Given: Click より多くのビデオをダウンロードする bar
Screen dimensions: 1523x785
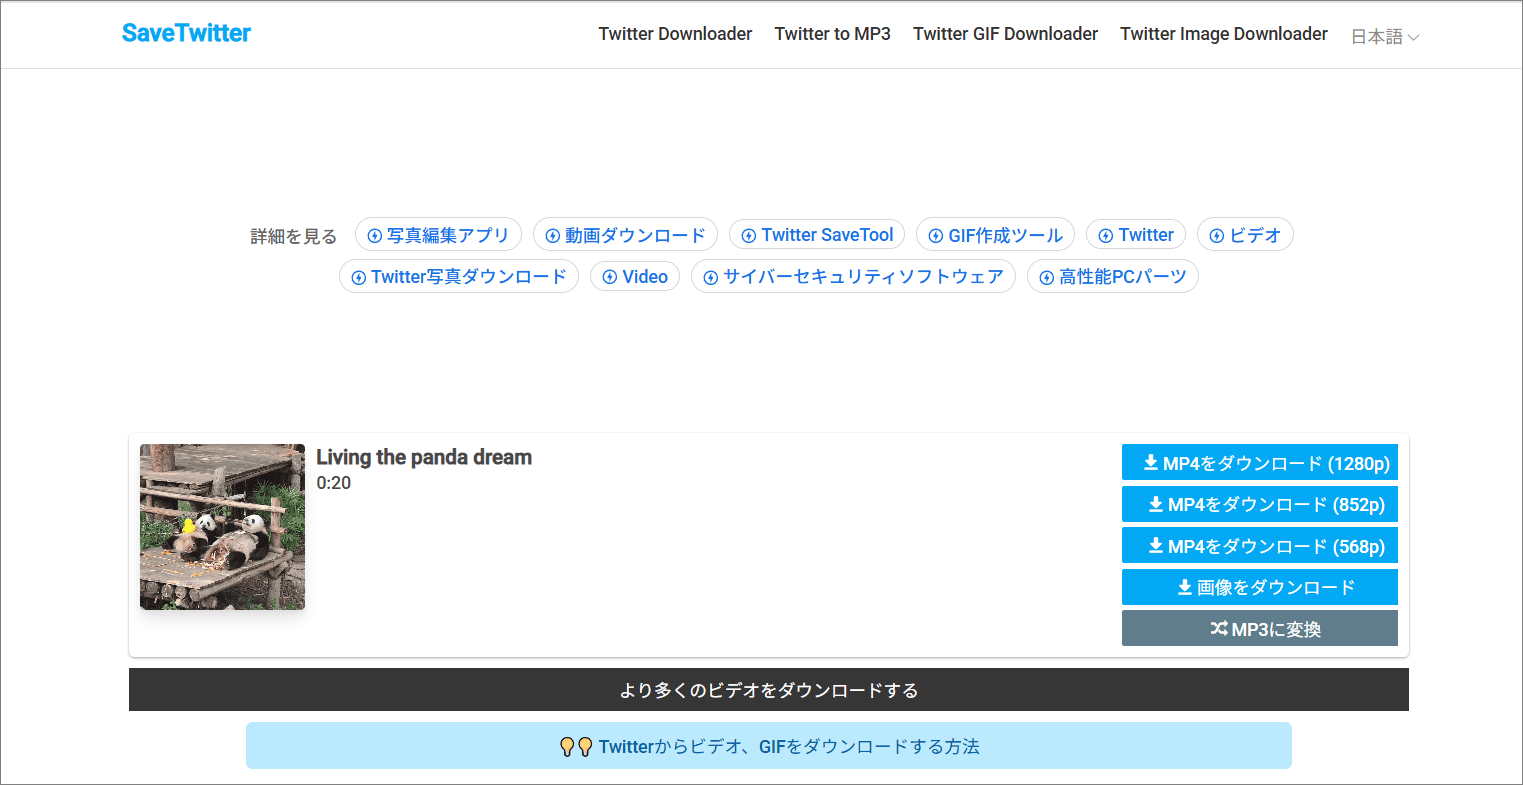Looking at the screenshot, I should tap(767, 689).
